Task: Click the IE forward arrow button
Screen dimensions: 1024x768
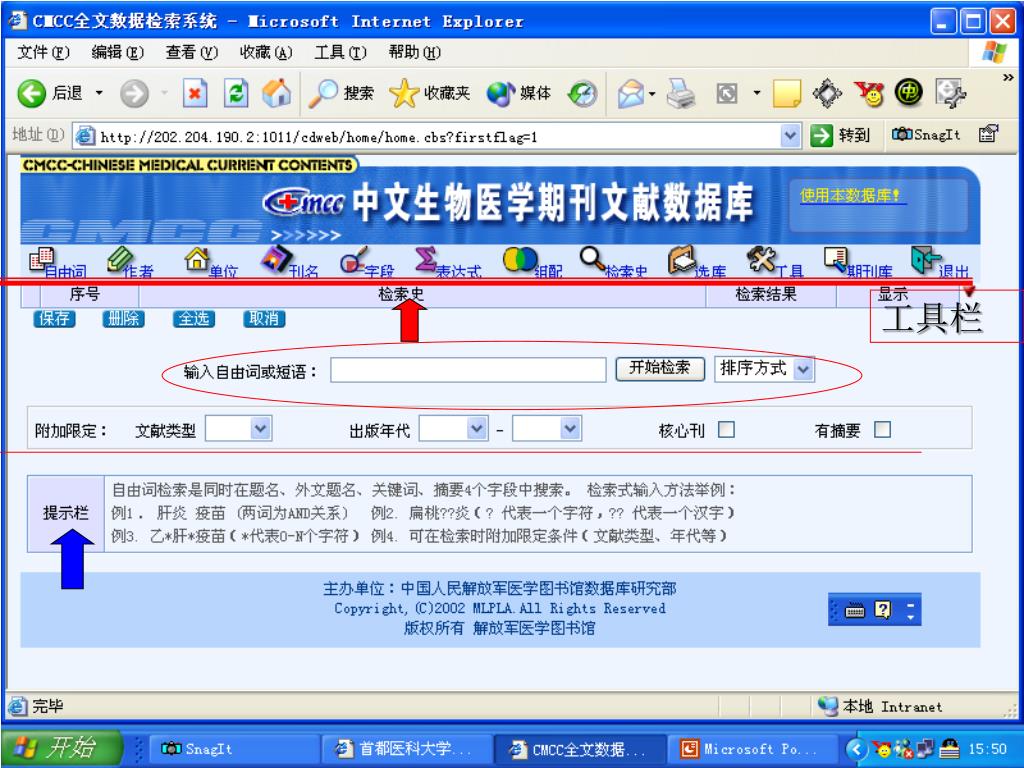Action: pos(134,93)
